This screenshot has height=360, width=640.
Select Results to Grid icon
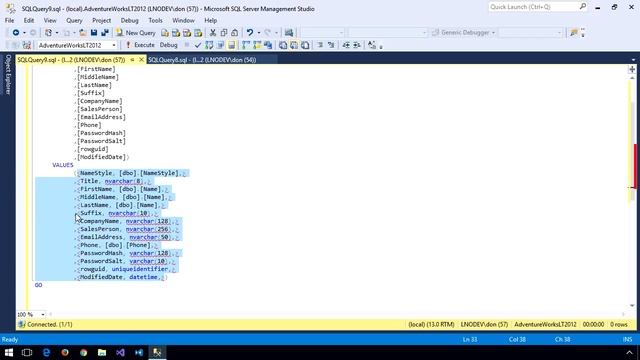click(x=294, y=45)
